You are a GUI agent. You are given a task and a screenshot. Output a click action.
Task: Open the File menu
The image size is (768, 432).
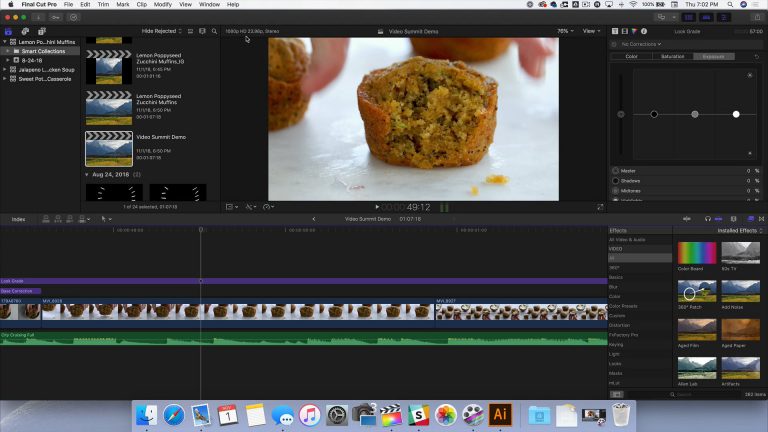(69, 4)
